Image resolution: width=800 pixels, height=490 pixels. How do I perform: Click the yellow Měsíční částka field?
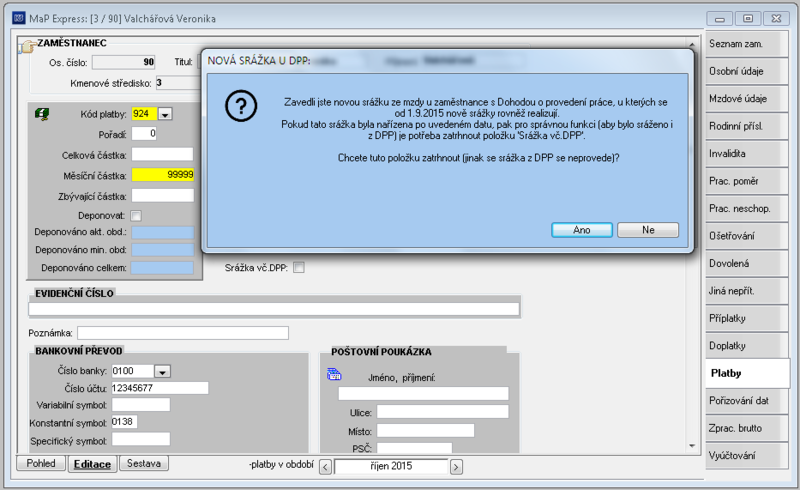163,175
